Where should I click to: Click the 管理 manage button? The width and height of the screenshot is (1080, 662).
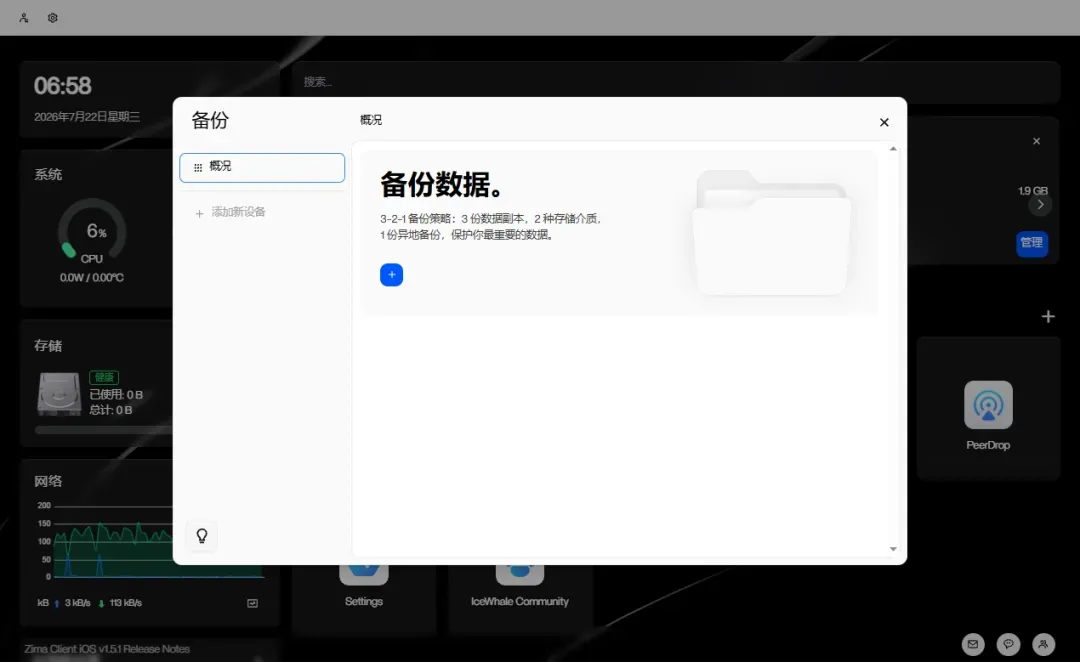click(x=1032, y=243)
